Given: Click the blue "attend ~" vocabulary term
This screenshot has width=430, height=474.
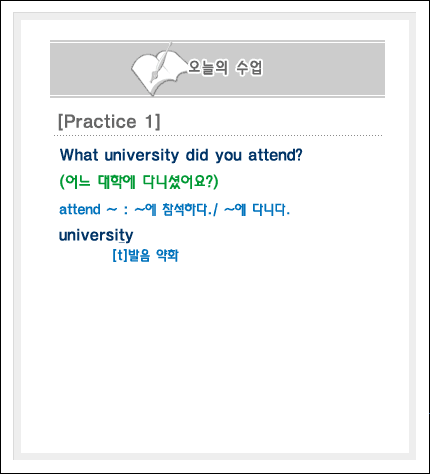Looking at the screenshot, I should click(88, 210).
